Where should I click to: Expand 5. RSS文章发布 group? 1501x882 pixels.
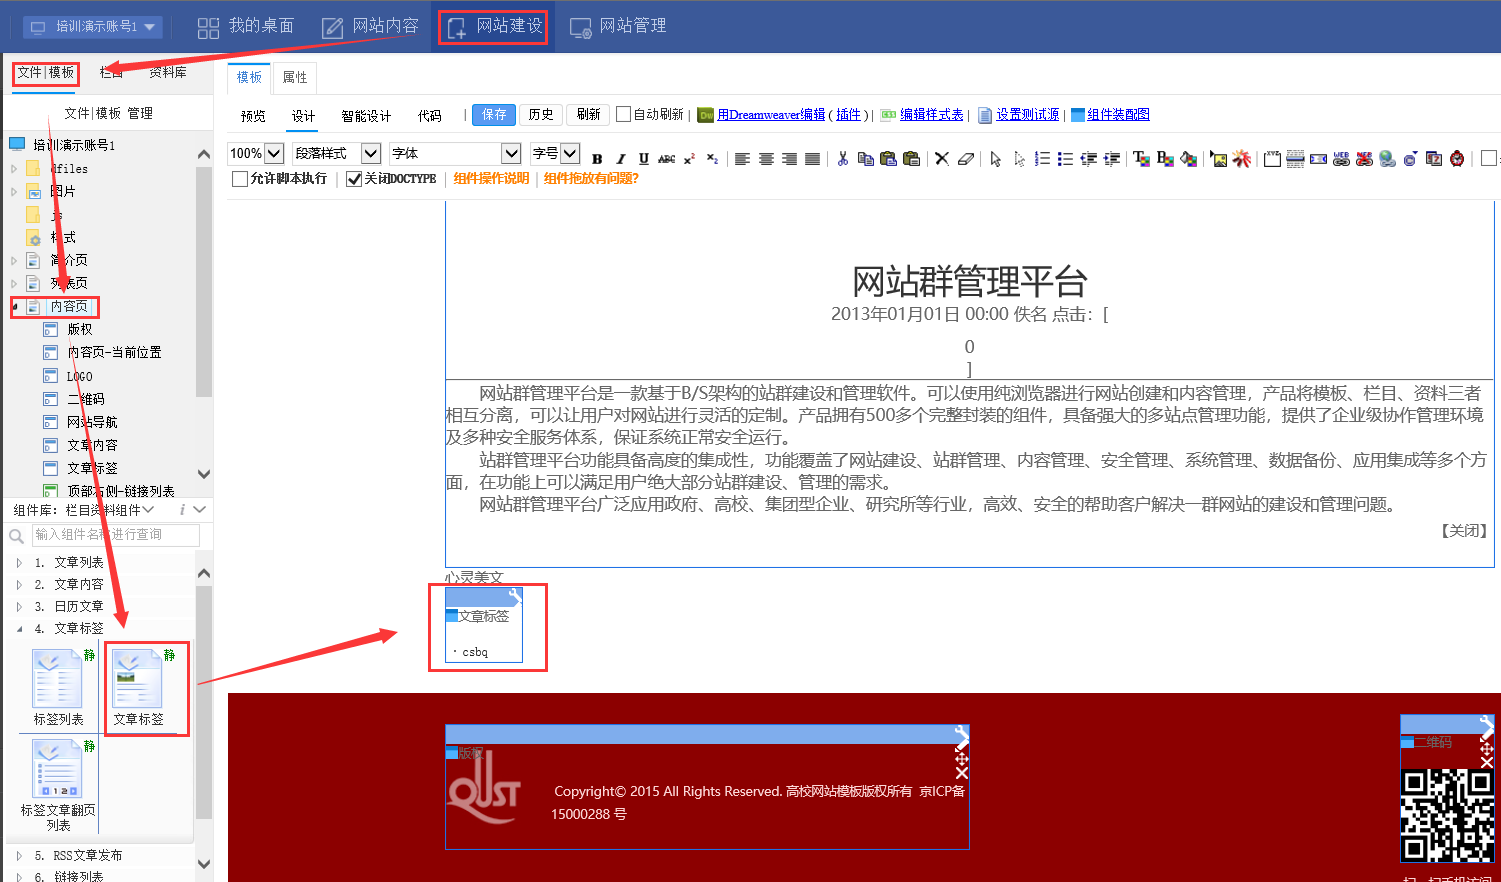19,856
